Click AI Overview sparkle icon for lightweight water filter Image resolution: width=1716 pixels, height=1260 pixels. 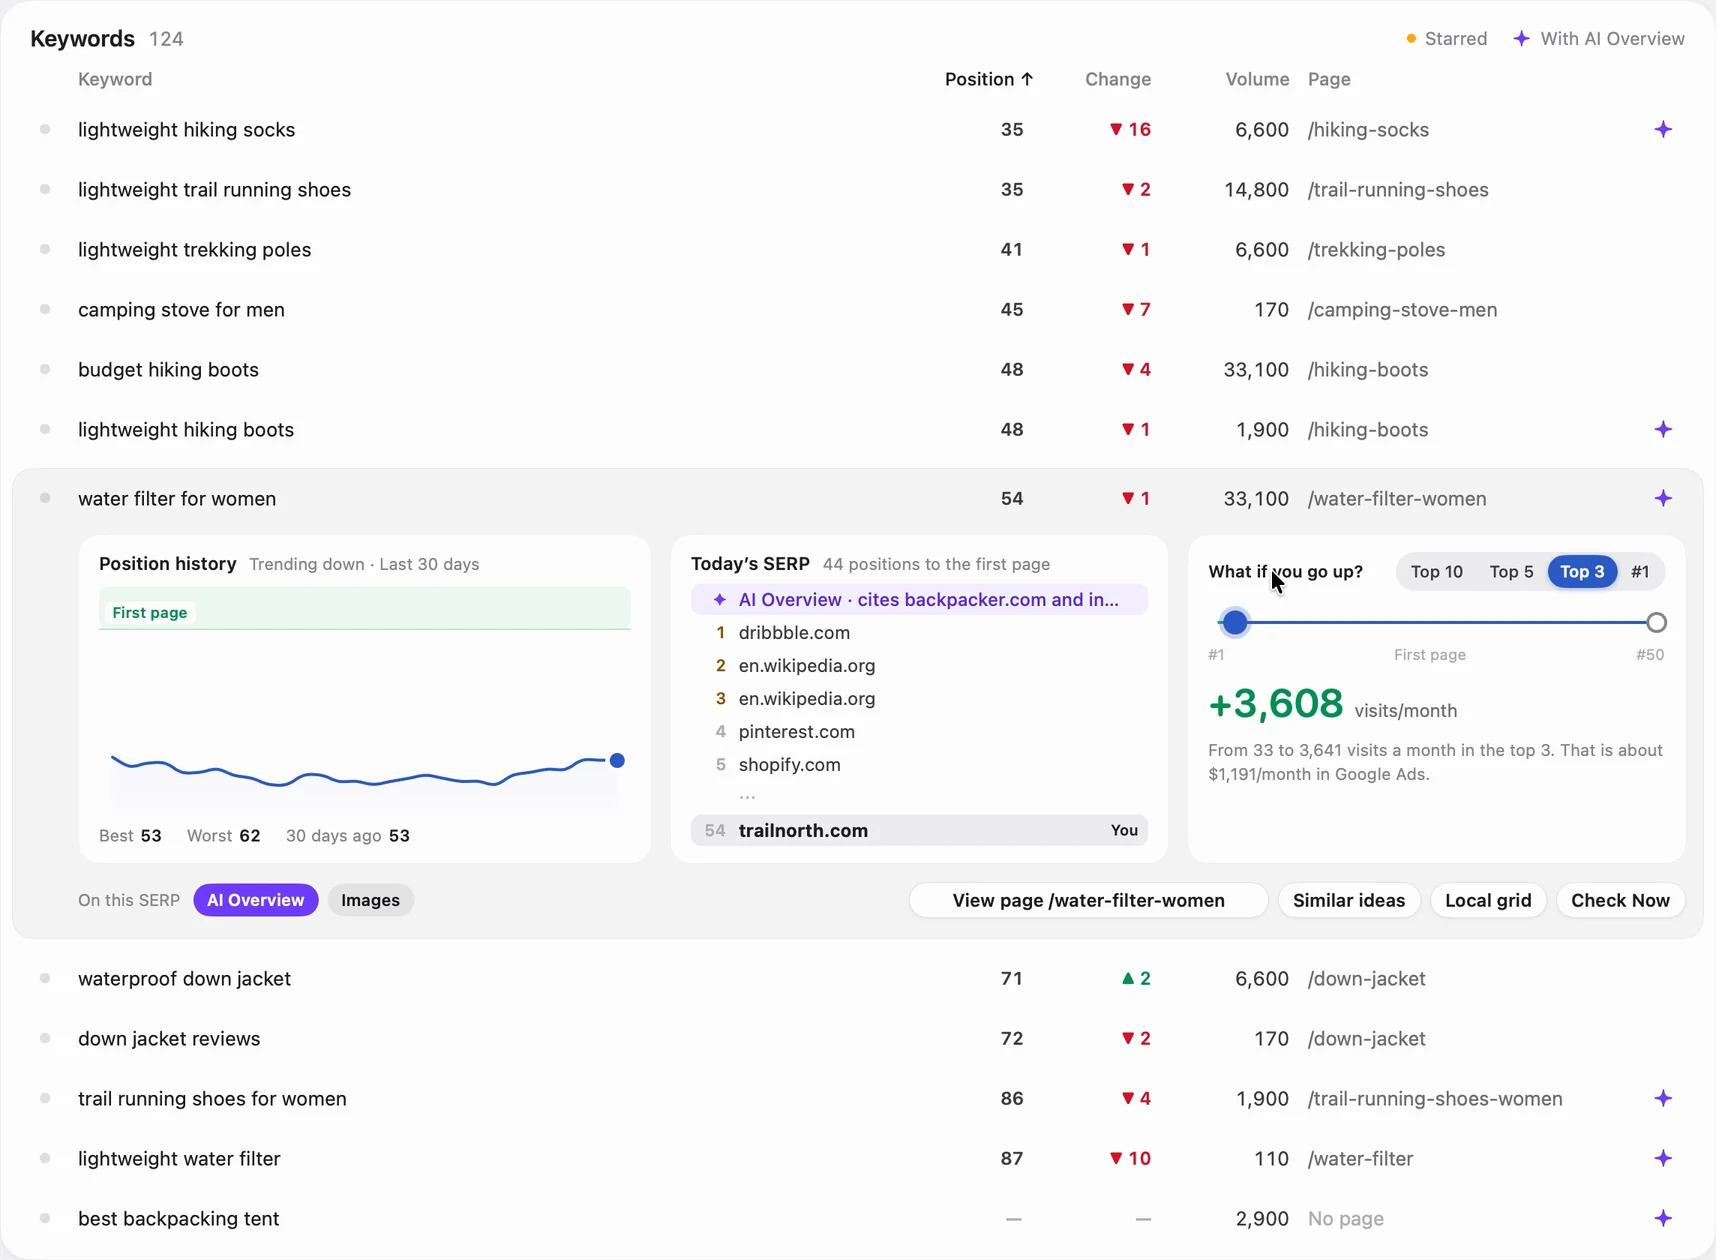[x=1663, y=1159]
